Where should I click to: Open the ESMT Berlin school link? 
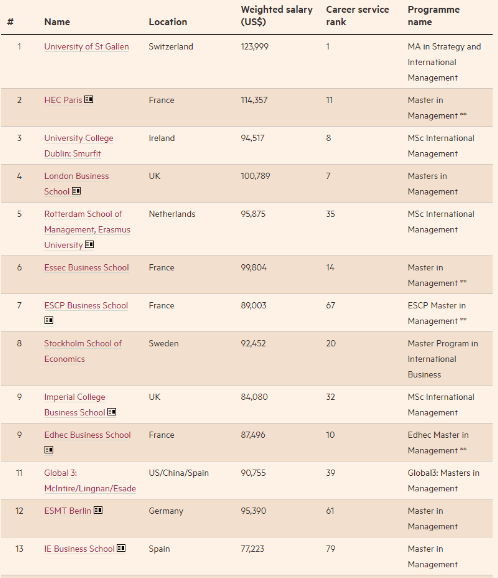67,511
